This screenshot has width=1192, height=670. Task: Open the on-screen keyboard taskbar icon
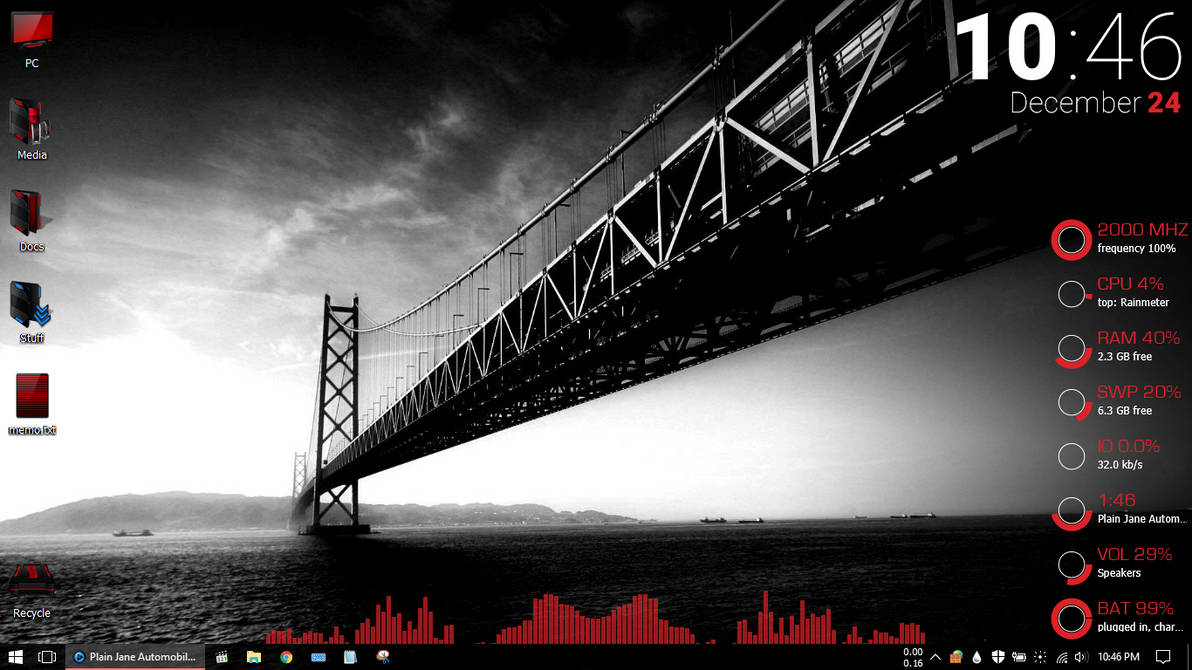pyautogui.click(x=319, y=657)
